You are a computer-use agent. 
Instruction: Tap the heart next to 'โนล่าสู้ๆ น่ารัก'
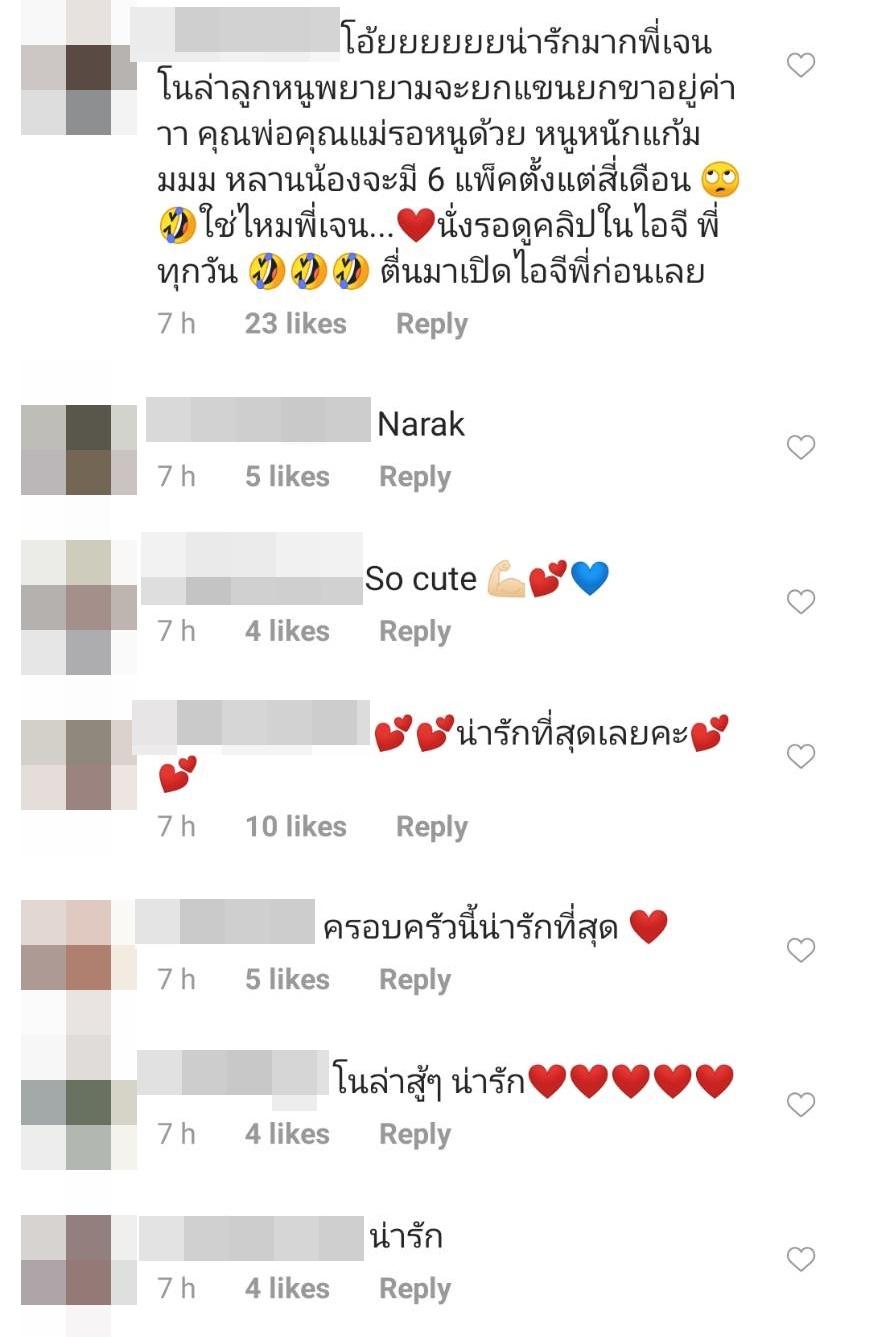click(x=801, y=1105)
